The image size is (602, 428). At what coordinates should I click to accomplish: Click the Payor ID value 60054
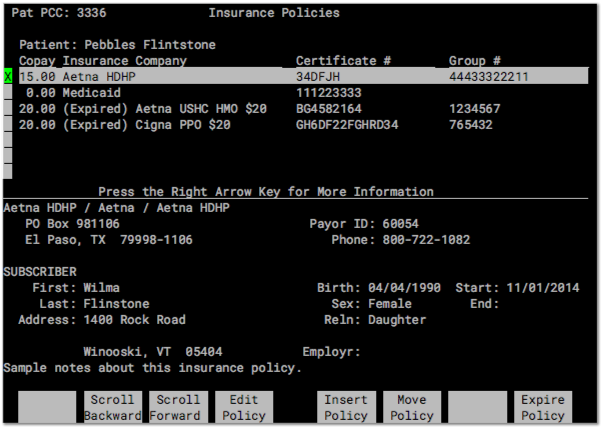(400, 224)
